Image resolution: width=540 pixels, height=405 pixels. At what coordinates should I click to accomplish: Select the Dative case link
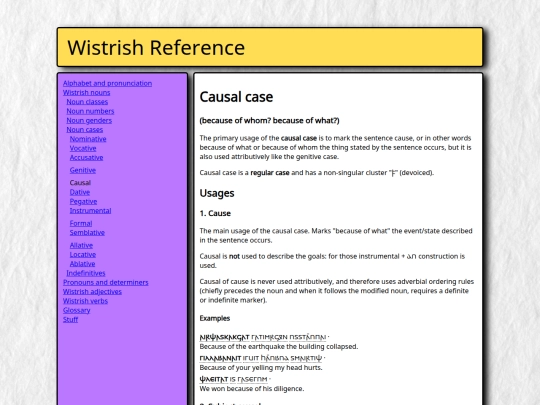pyautogui.click(x=80, y=192)
